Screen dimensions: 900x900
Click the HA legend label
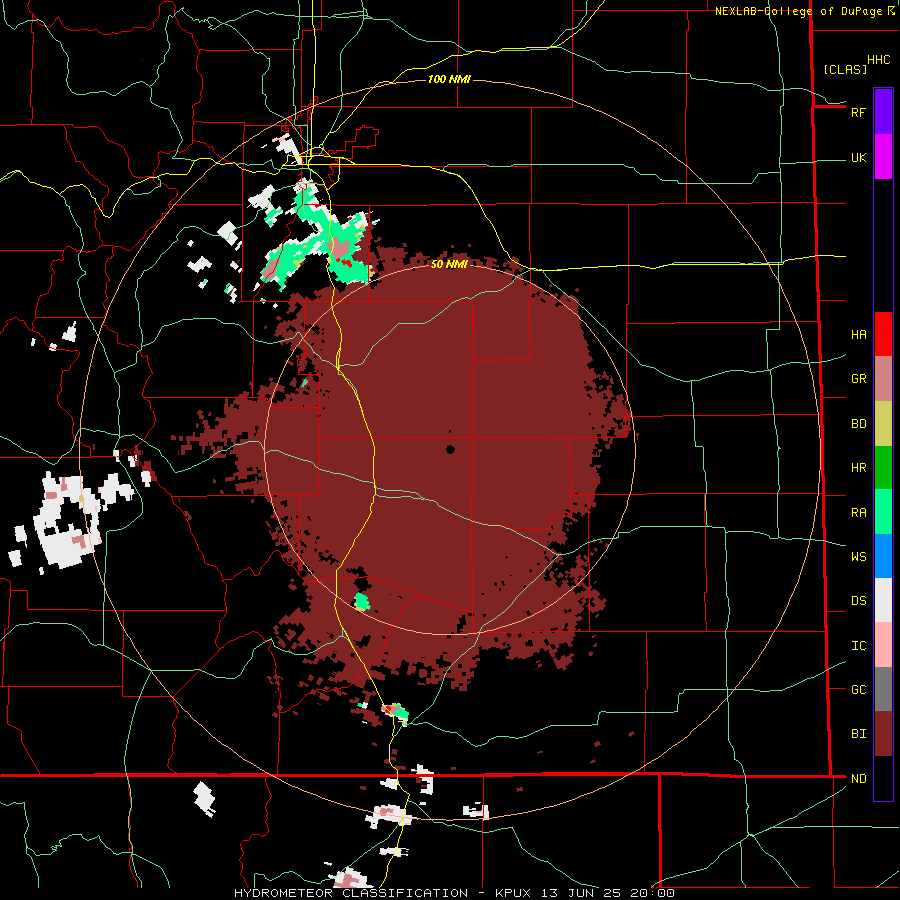[x=858, y=335]
